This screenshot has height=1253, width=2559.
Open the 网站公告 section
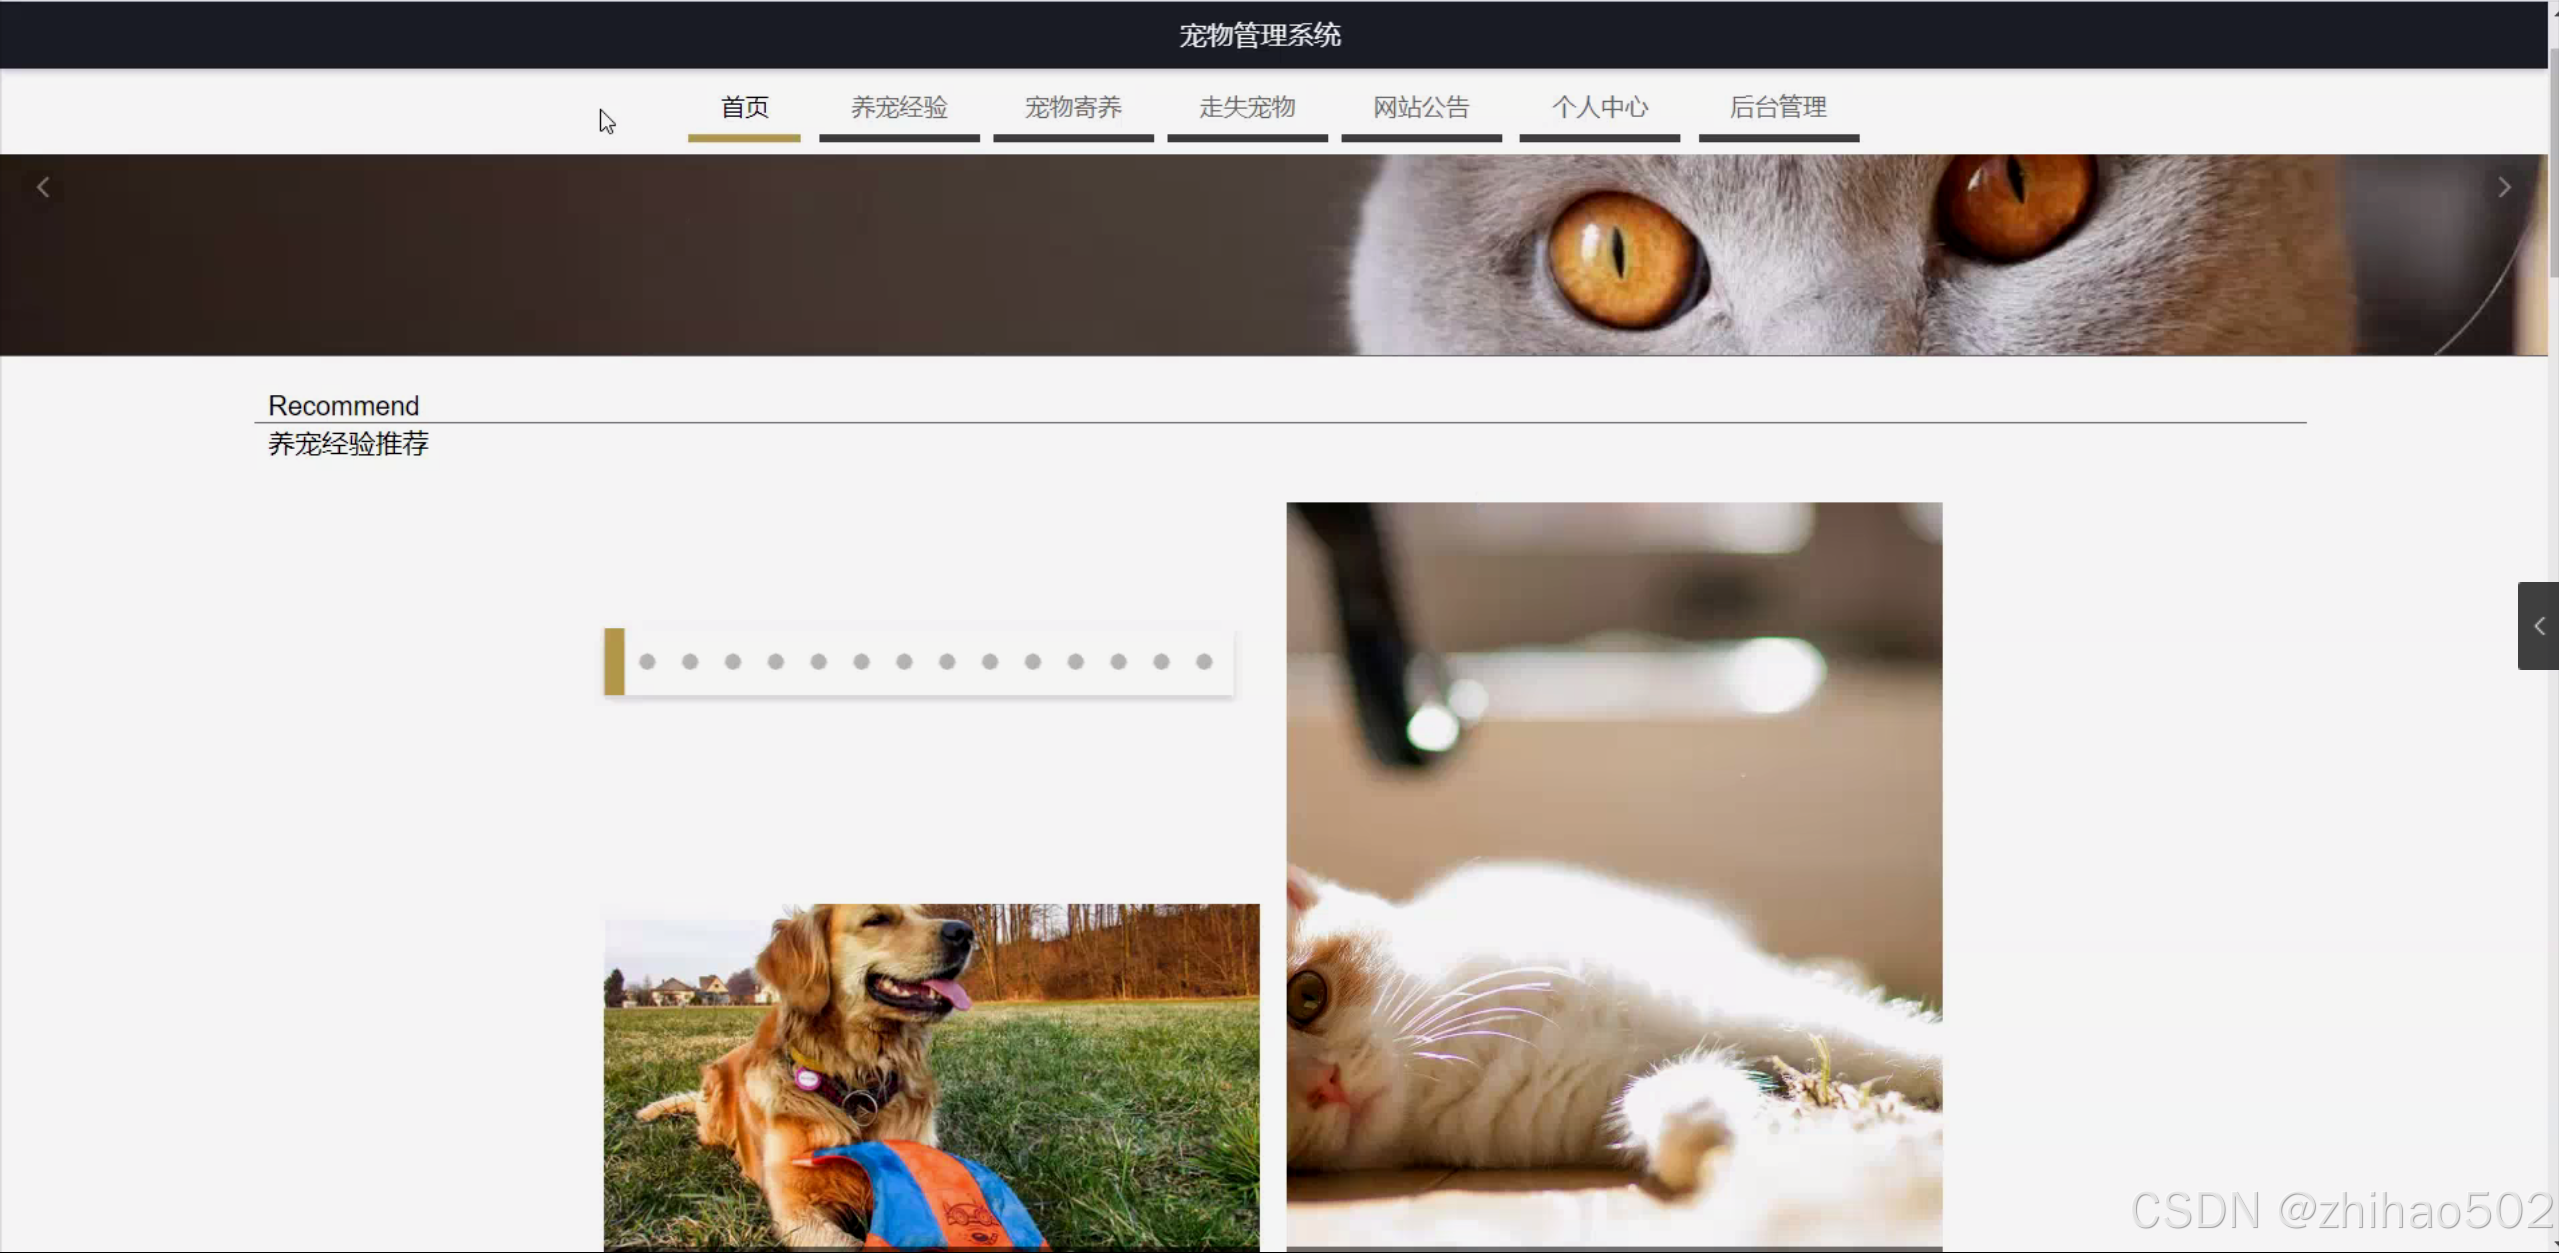(1420, 107)
